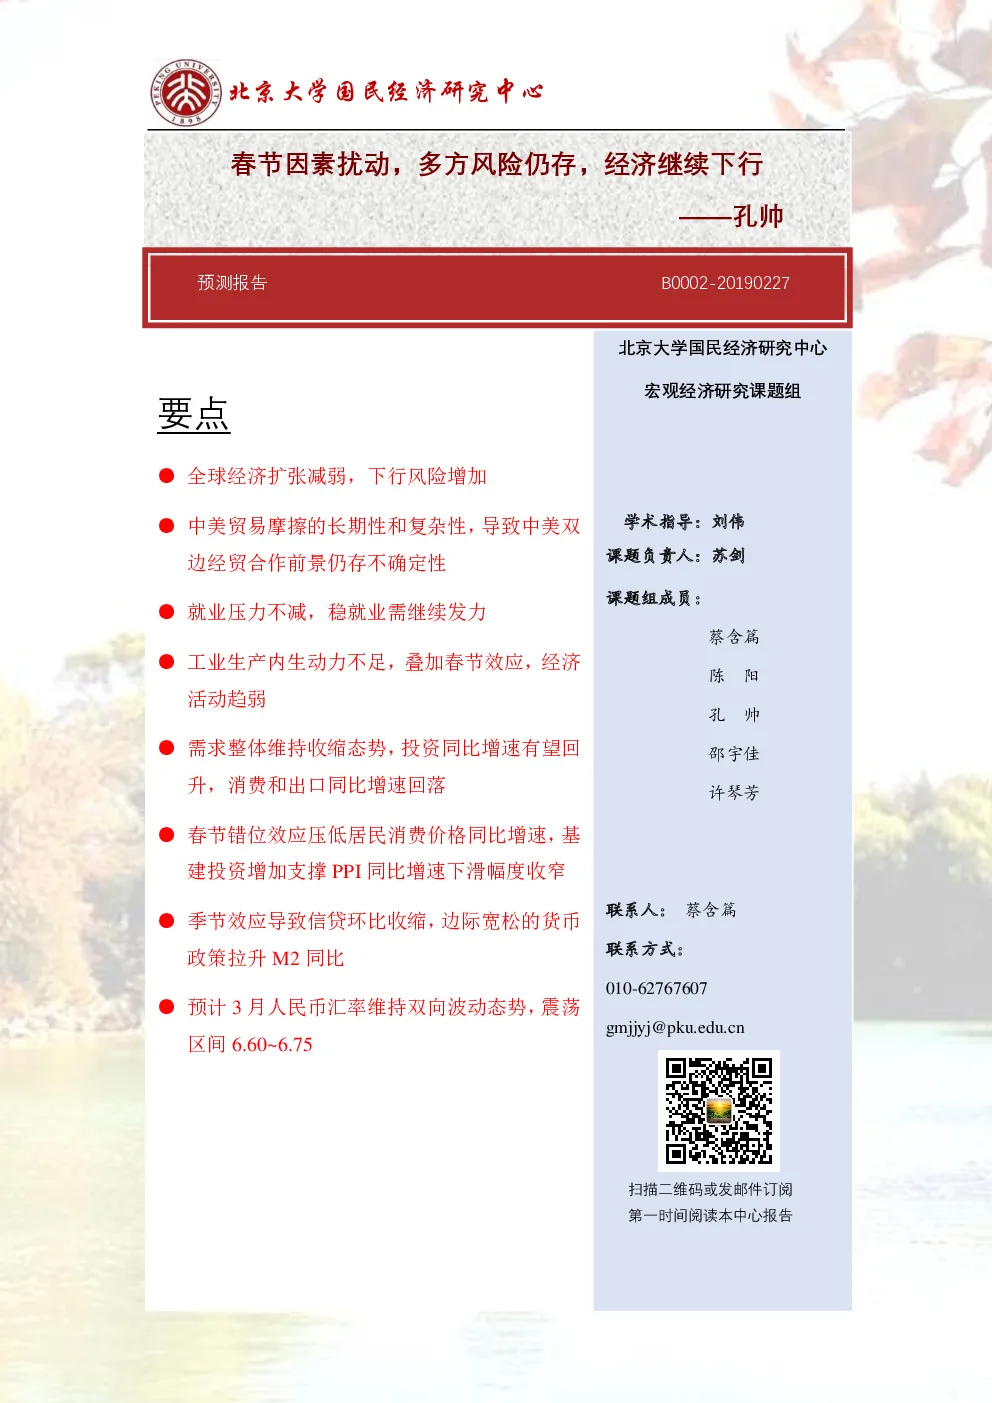Open email link gmjjyj@pku.edu.cn
Image resolution: width=992 pixels, height=1403 pixels.
point(675,1028)
